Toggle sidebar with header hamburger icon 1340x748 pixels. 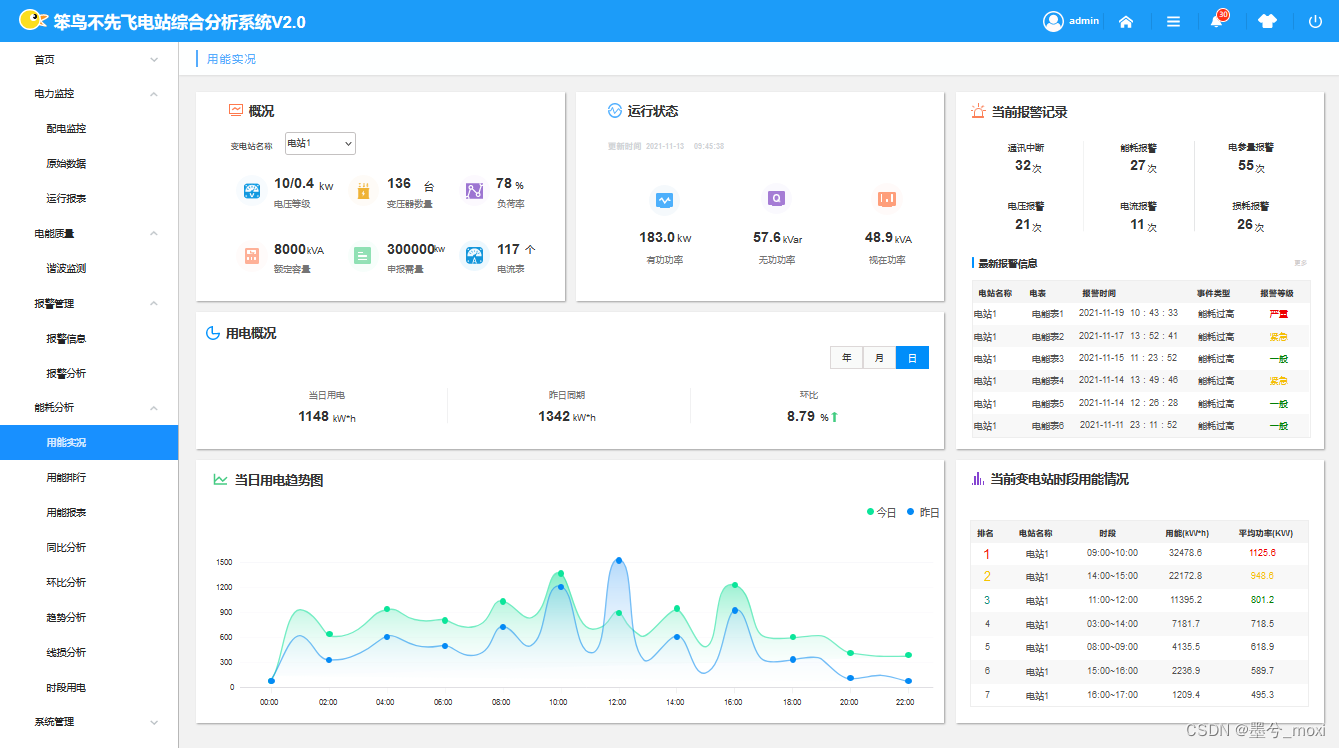click(1173, 21)
